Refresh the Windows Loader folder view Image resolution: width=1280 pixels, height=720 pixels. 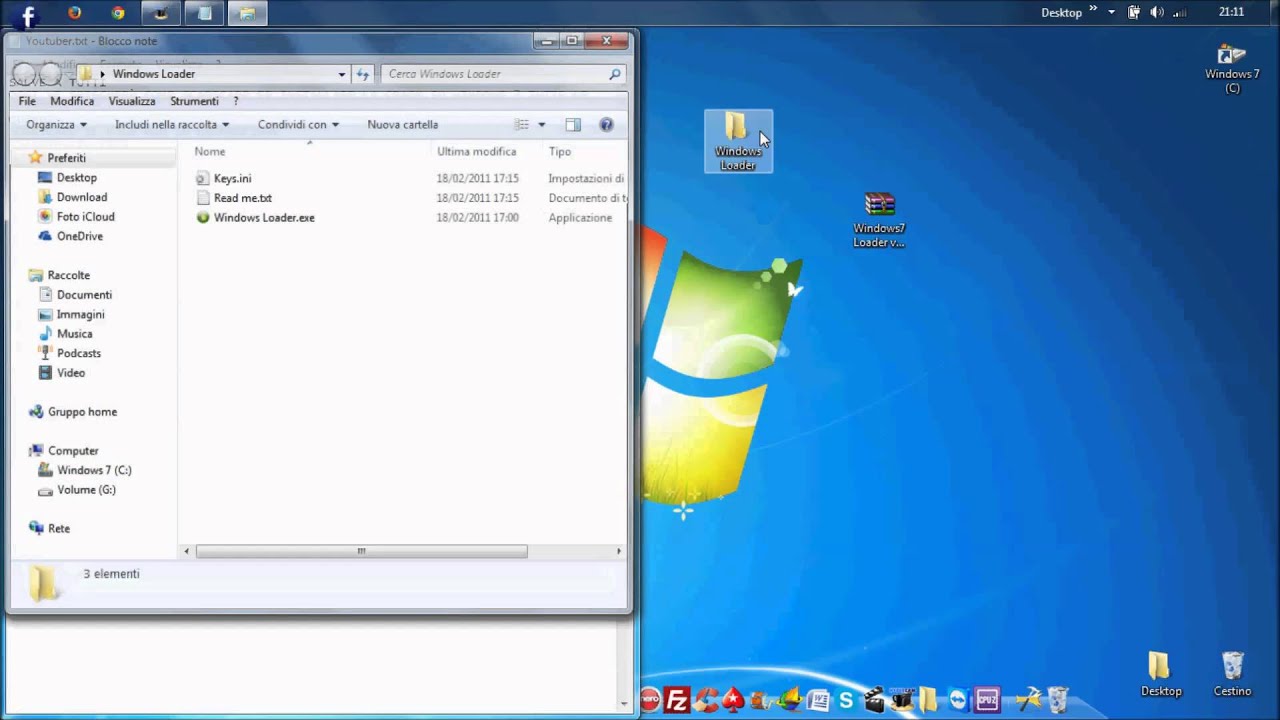[363, 74]
